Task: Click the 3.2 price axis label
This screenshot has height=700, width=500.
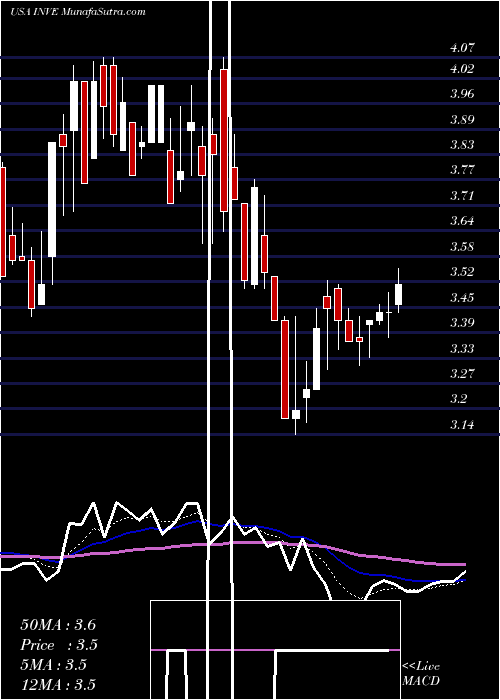Action: click(x=458, y=399)
